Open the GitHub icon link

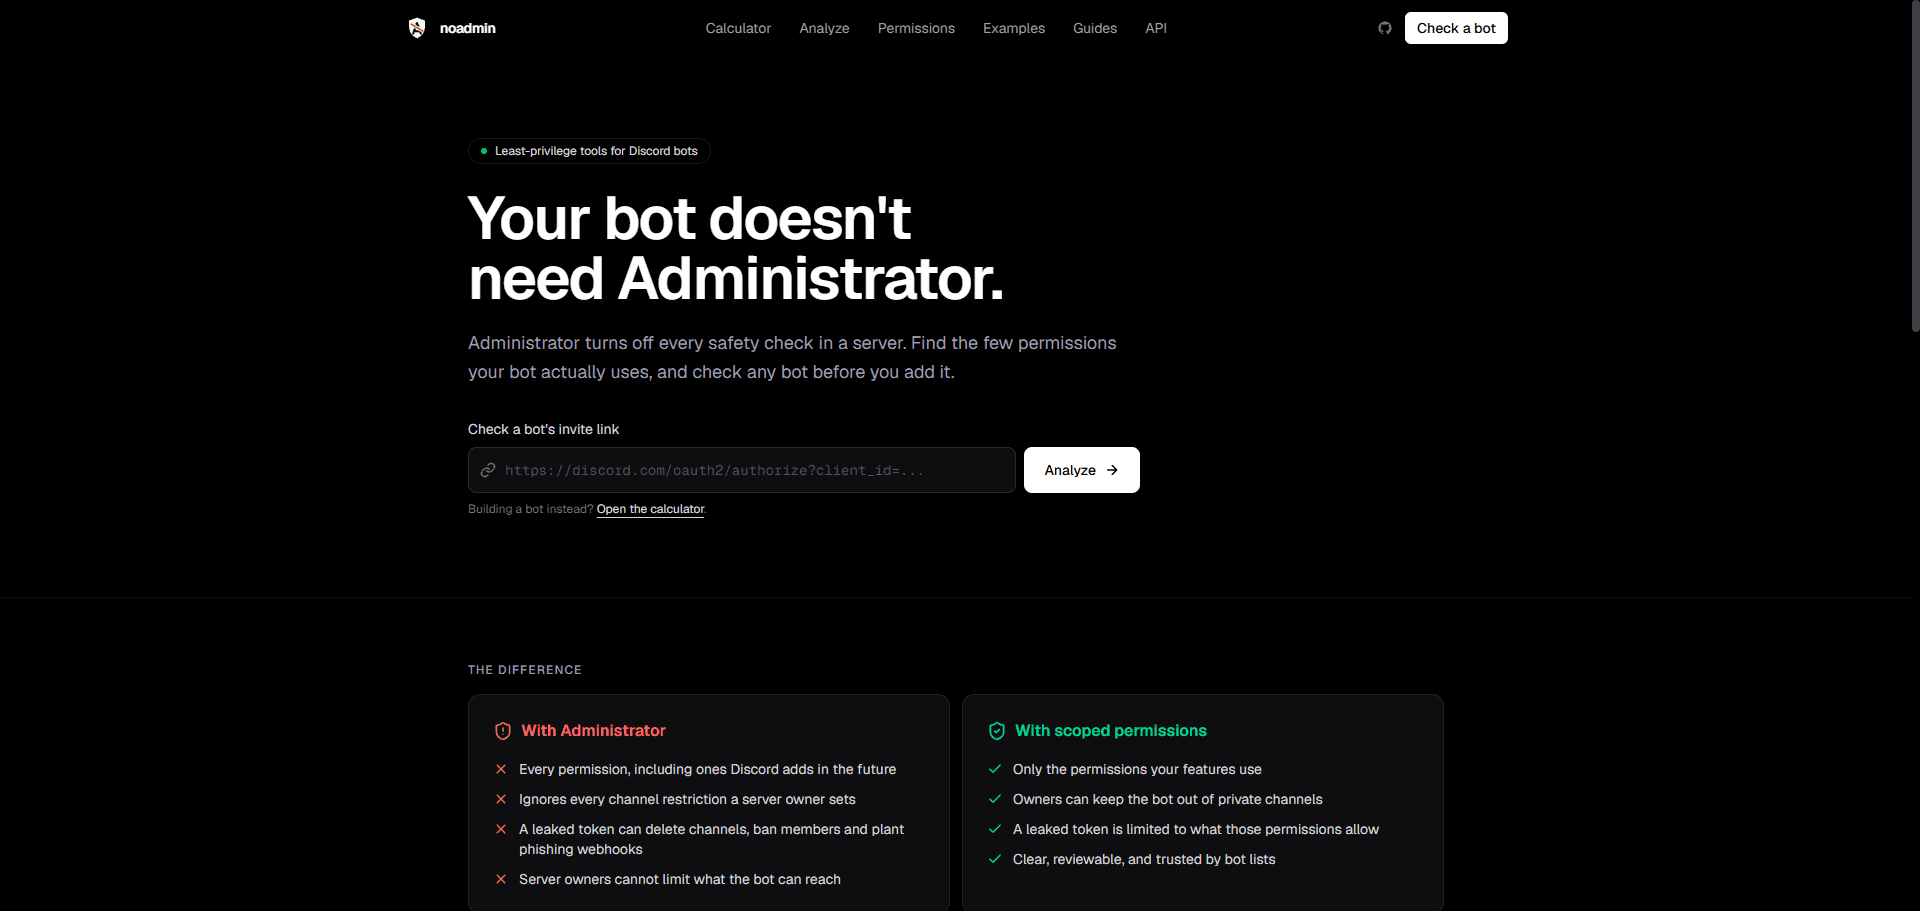1385,28
